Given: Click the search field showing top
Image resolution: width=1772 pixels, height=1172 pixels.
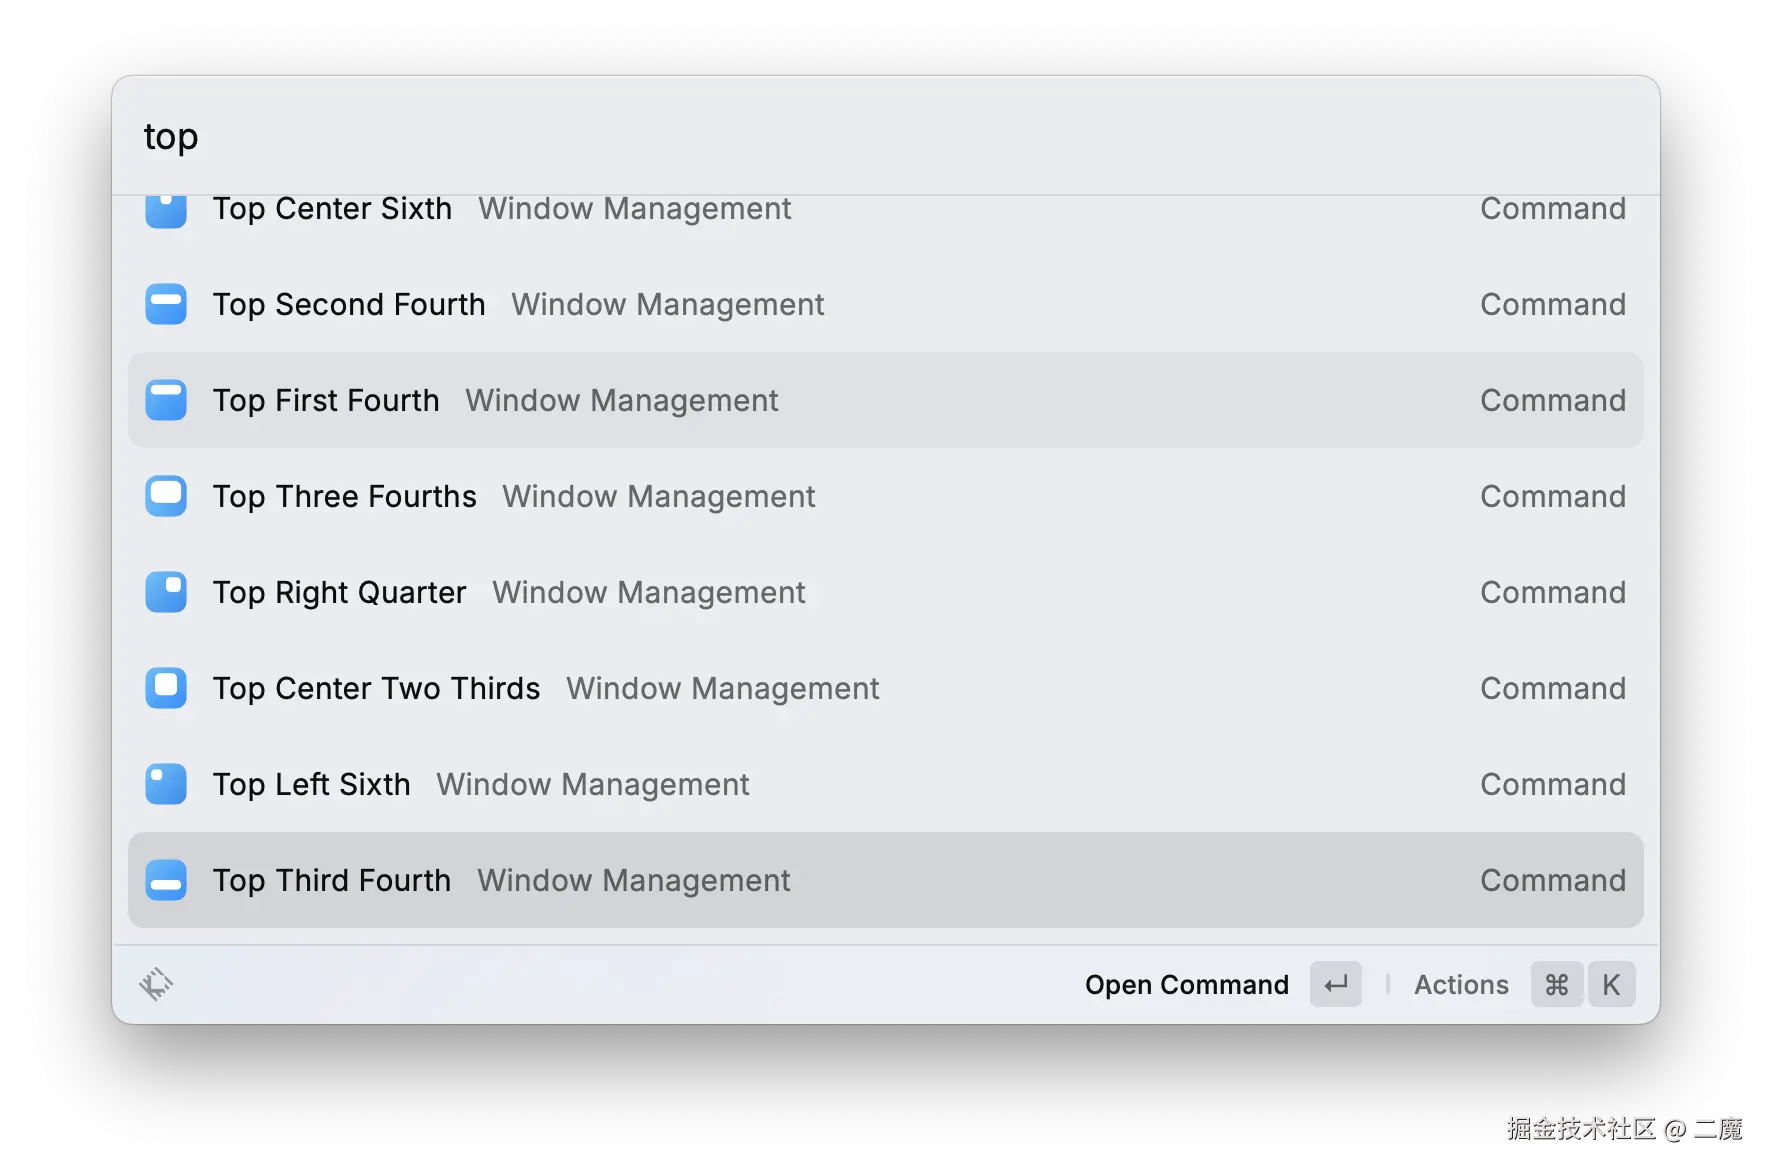Looking at the screenshot, I should pos(400,136).
